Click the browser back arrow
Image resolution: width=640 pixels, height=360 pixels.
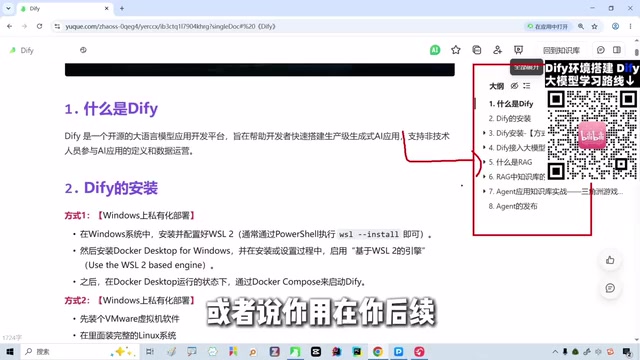9,26
